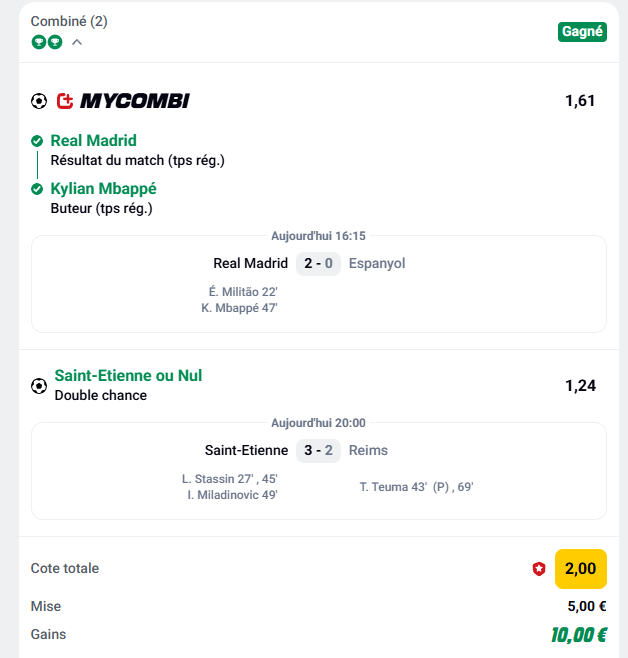Open the Real Madrid match result selection

click(93, 141)
